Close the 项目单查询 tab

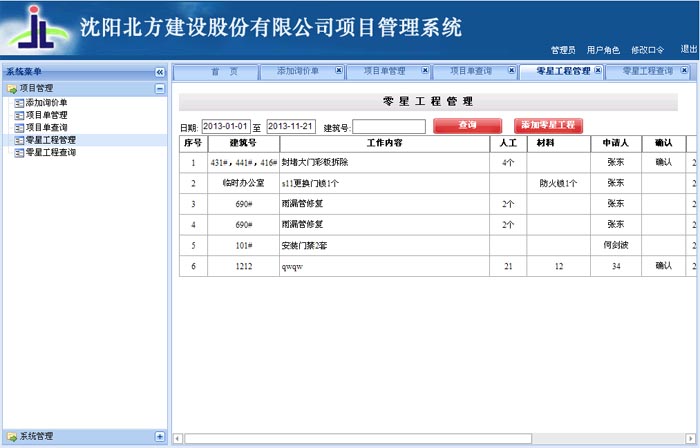512,71
